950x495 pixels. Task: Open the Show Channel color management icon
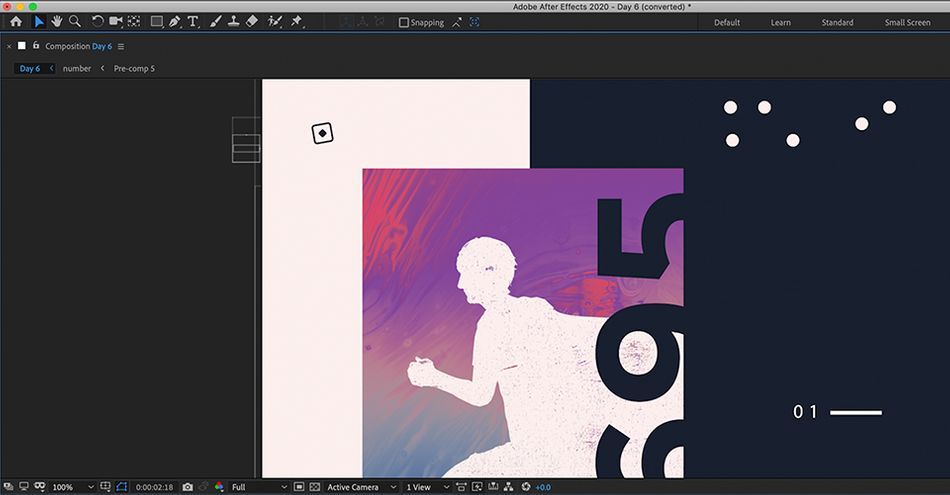click(219, 487)
